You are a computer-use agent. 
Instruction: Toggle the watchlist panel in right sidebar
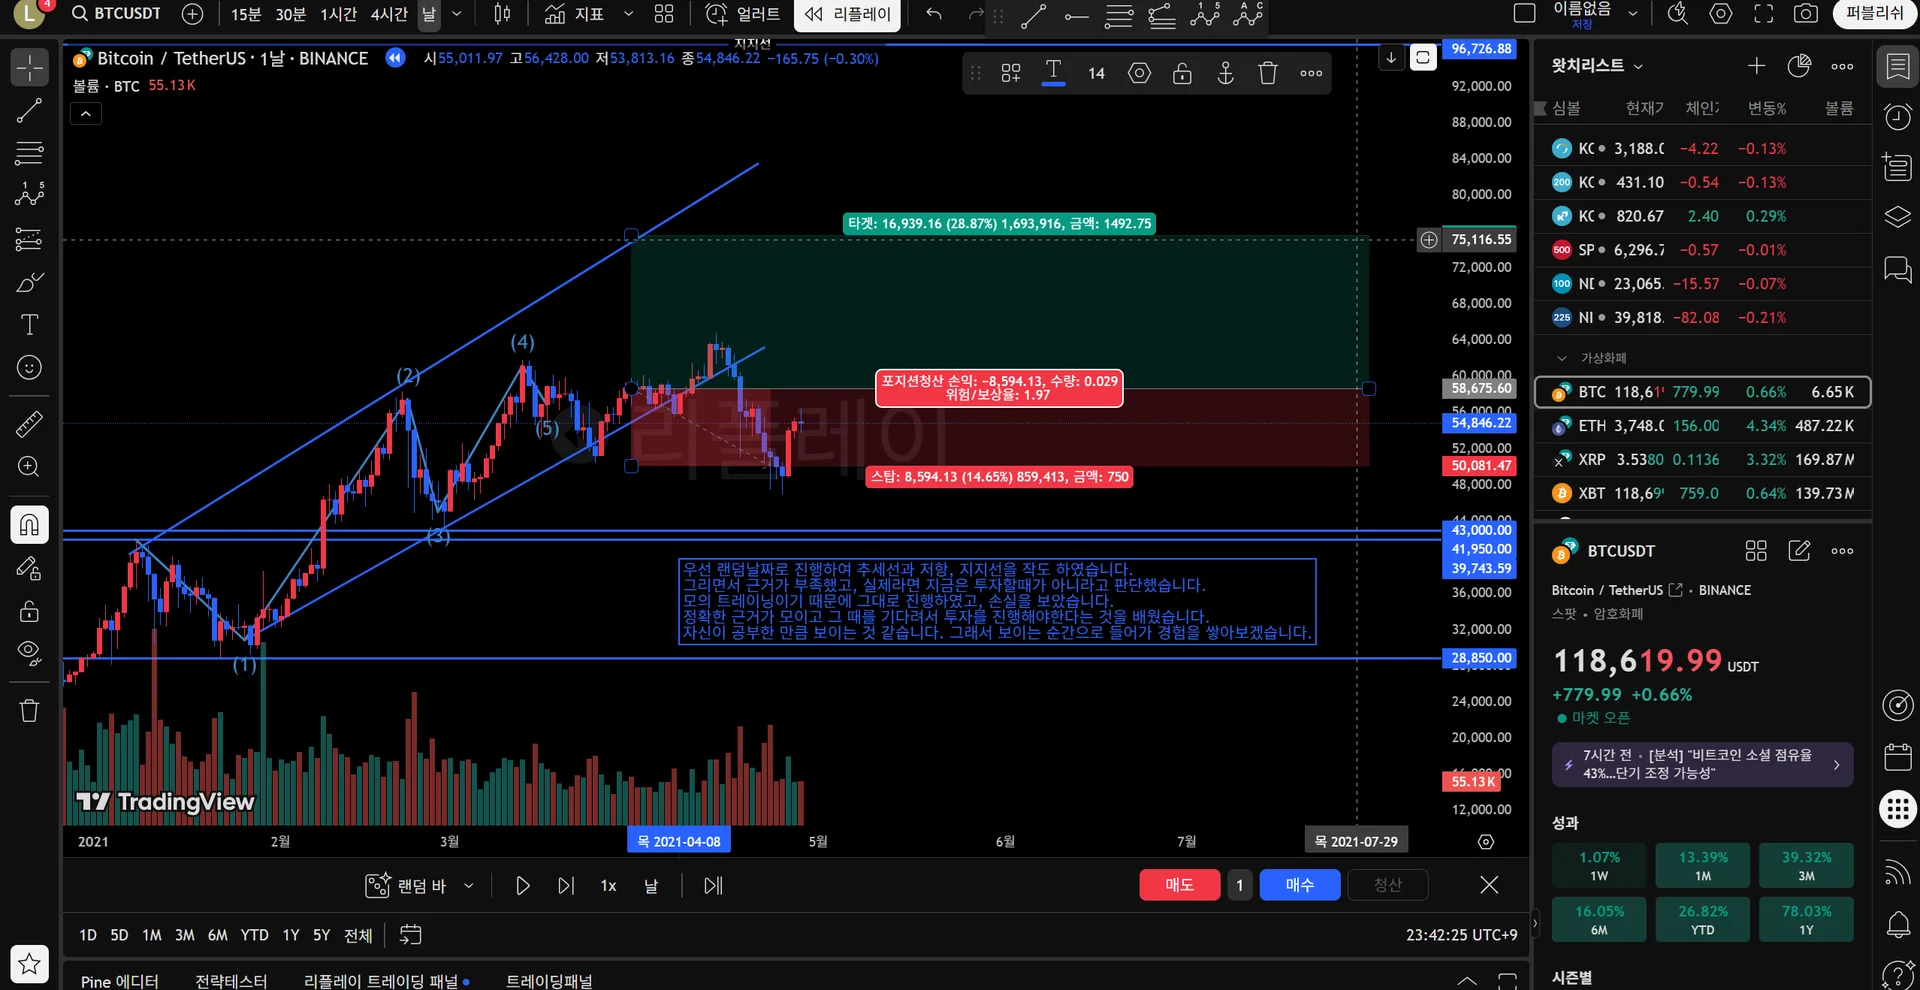coord(1897,67)
